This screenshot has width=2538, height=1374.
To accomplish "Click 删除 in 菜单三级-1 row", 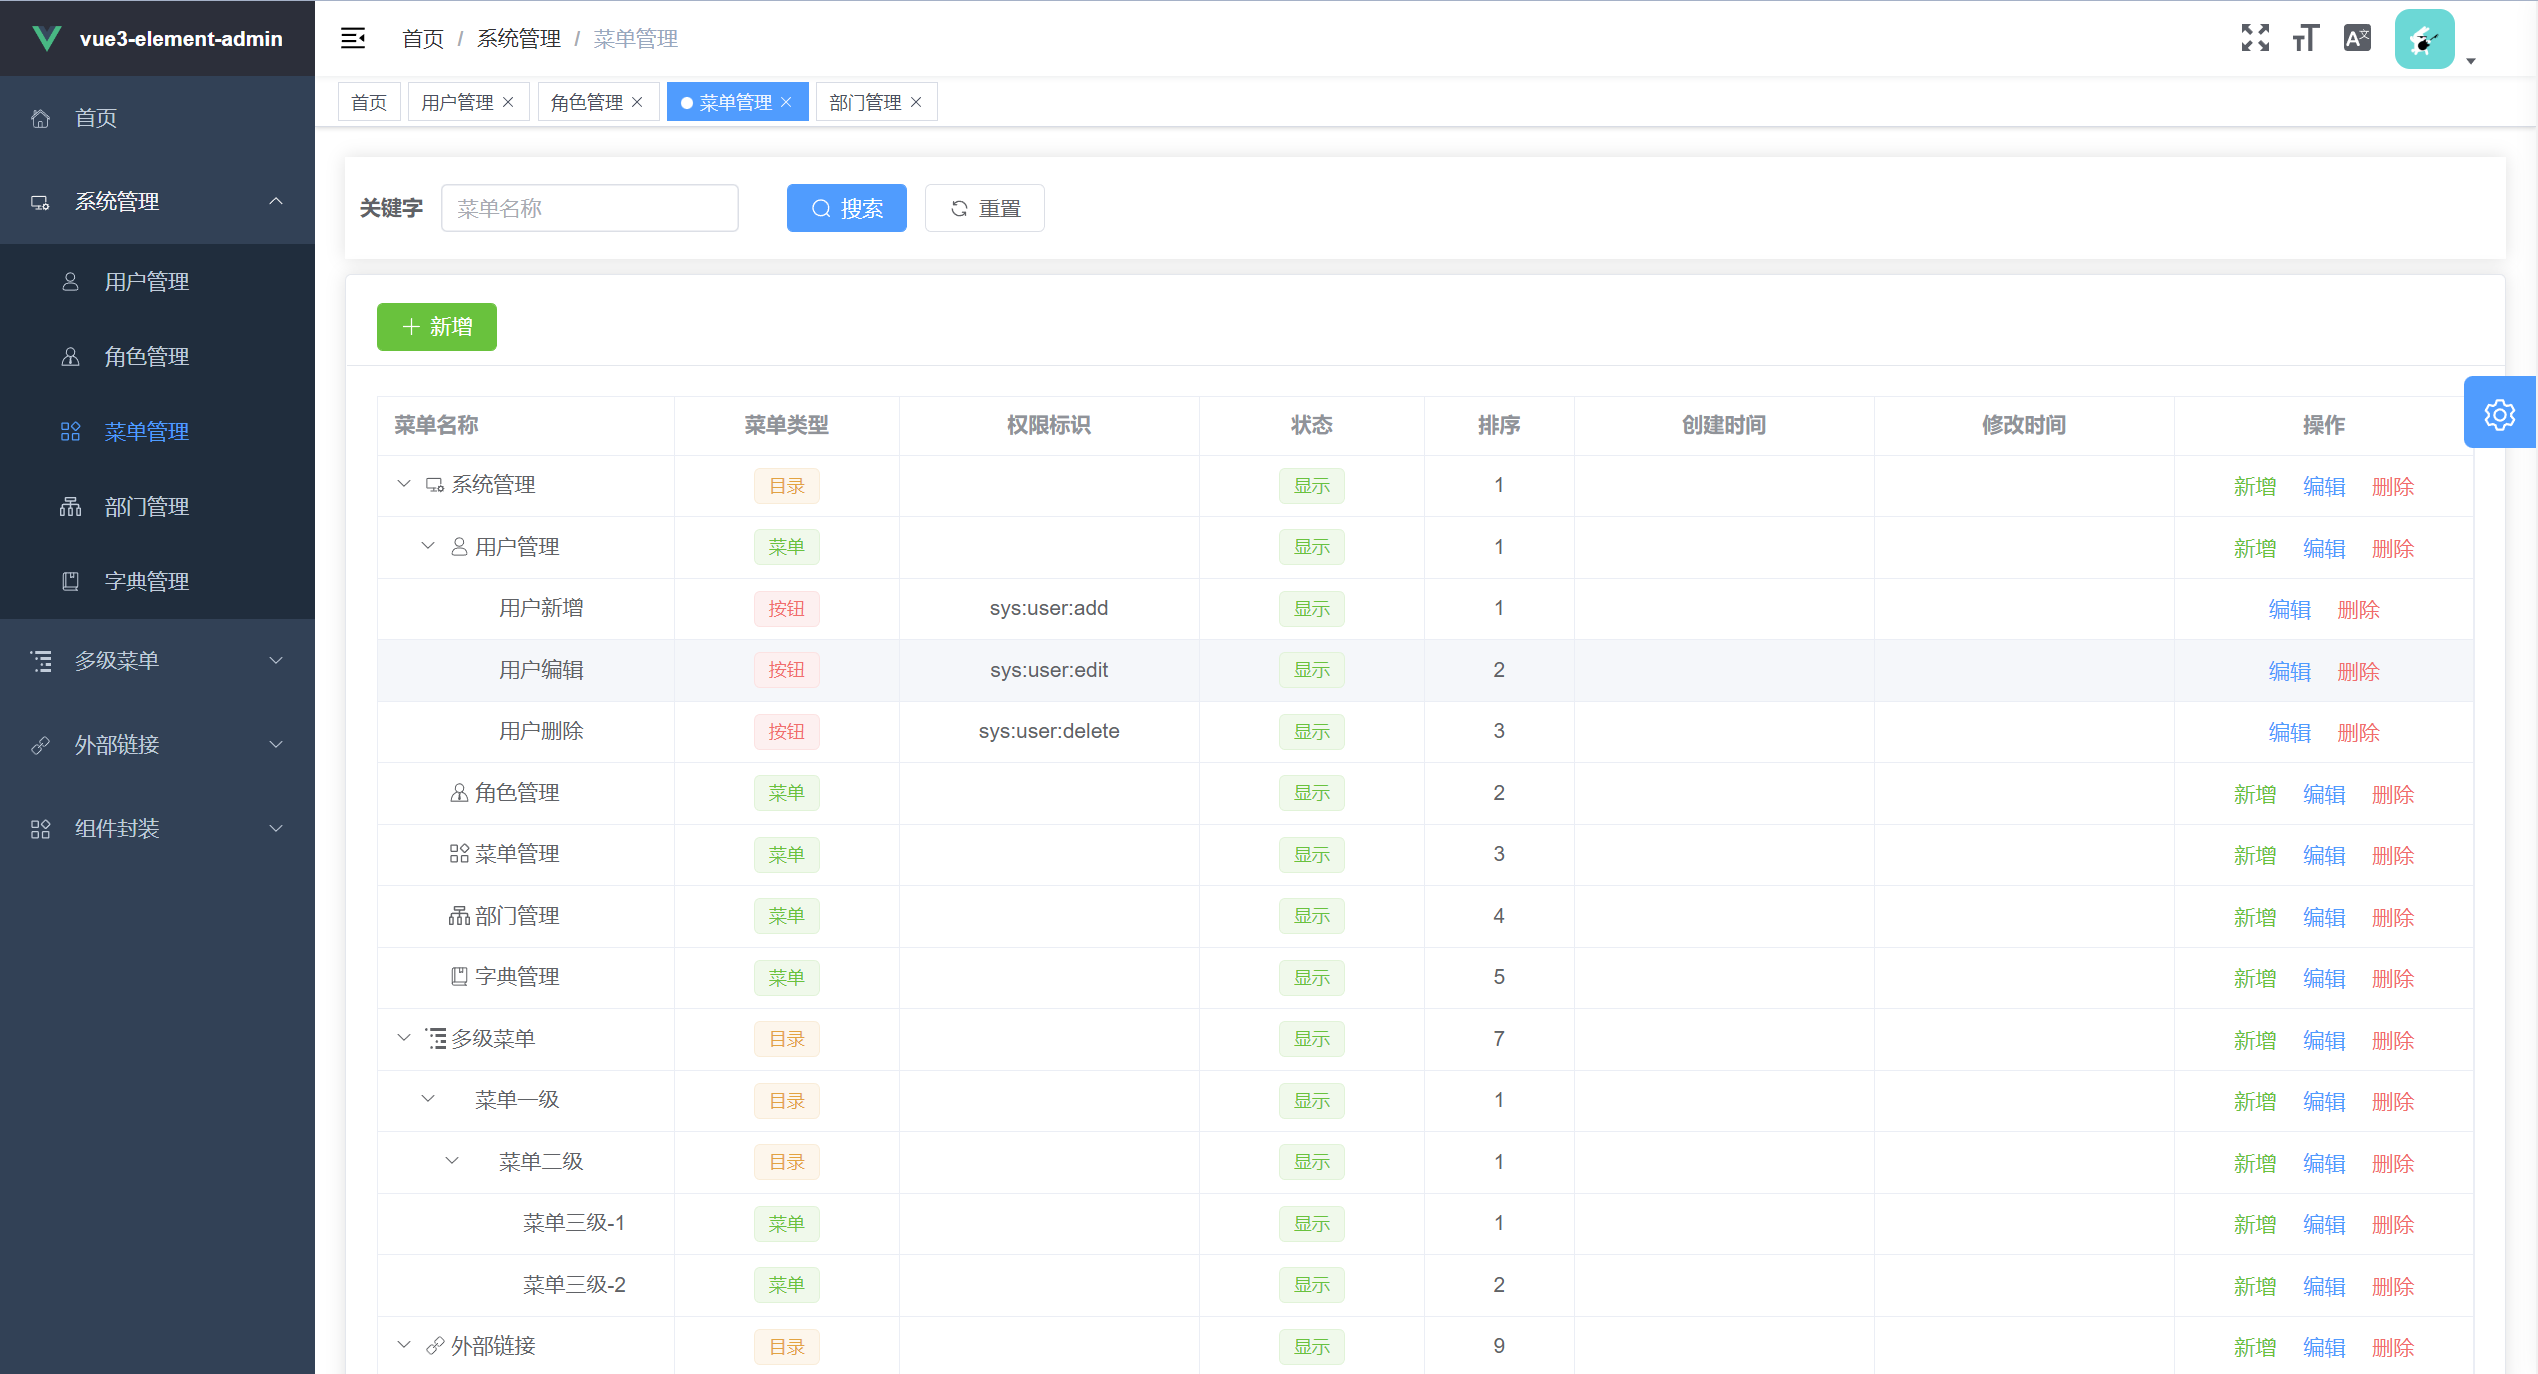I will tap(2393, 1225).
